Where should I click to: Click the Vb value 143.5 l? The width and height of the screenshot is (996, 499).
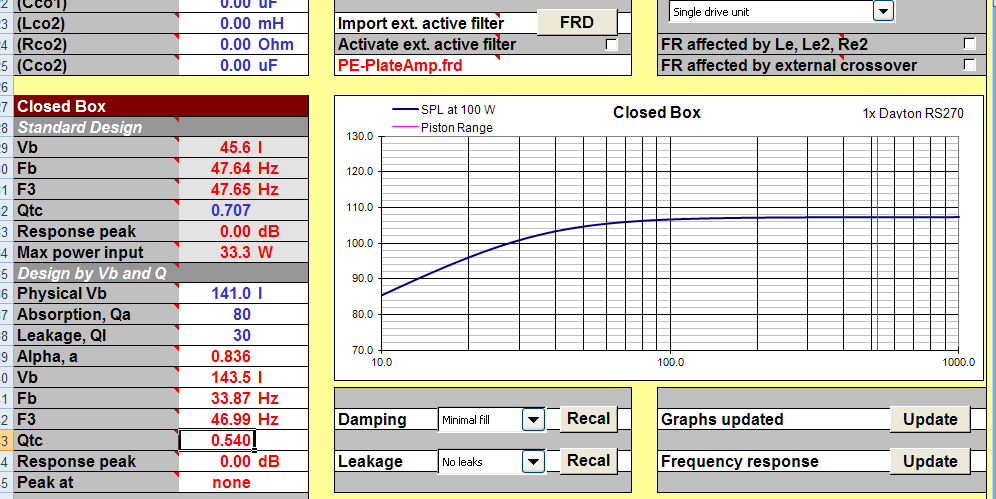(243, 378)
